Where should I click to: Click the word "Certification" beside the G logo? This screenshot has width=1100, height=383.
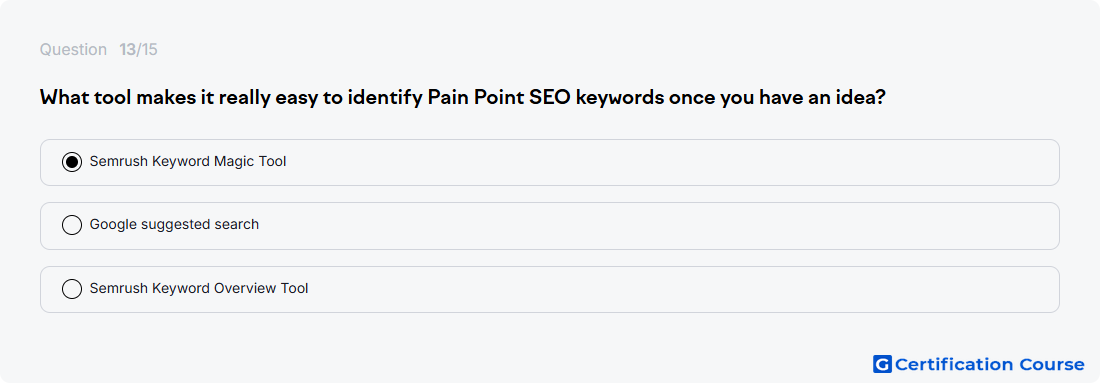click(x=953, y=365)
